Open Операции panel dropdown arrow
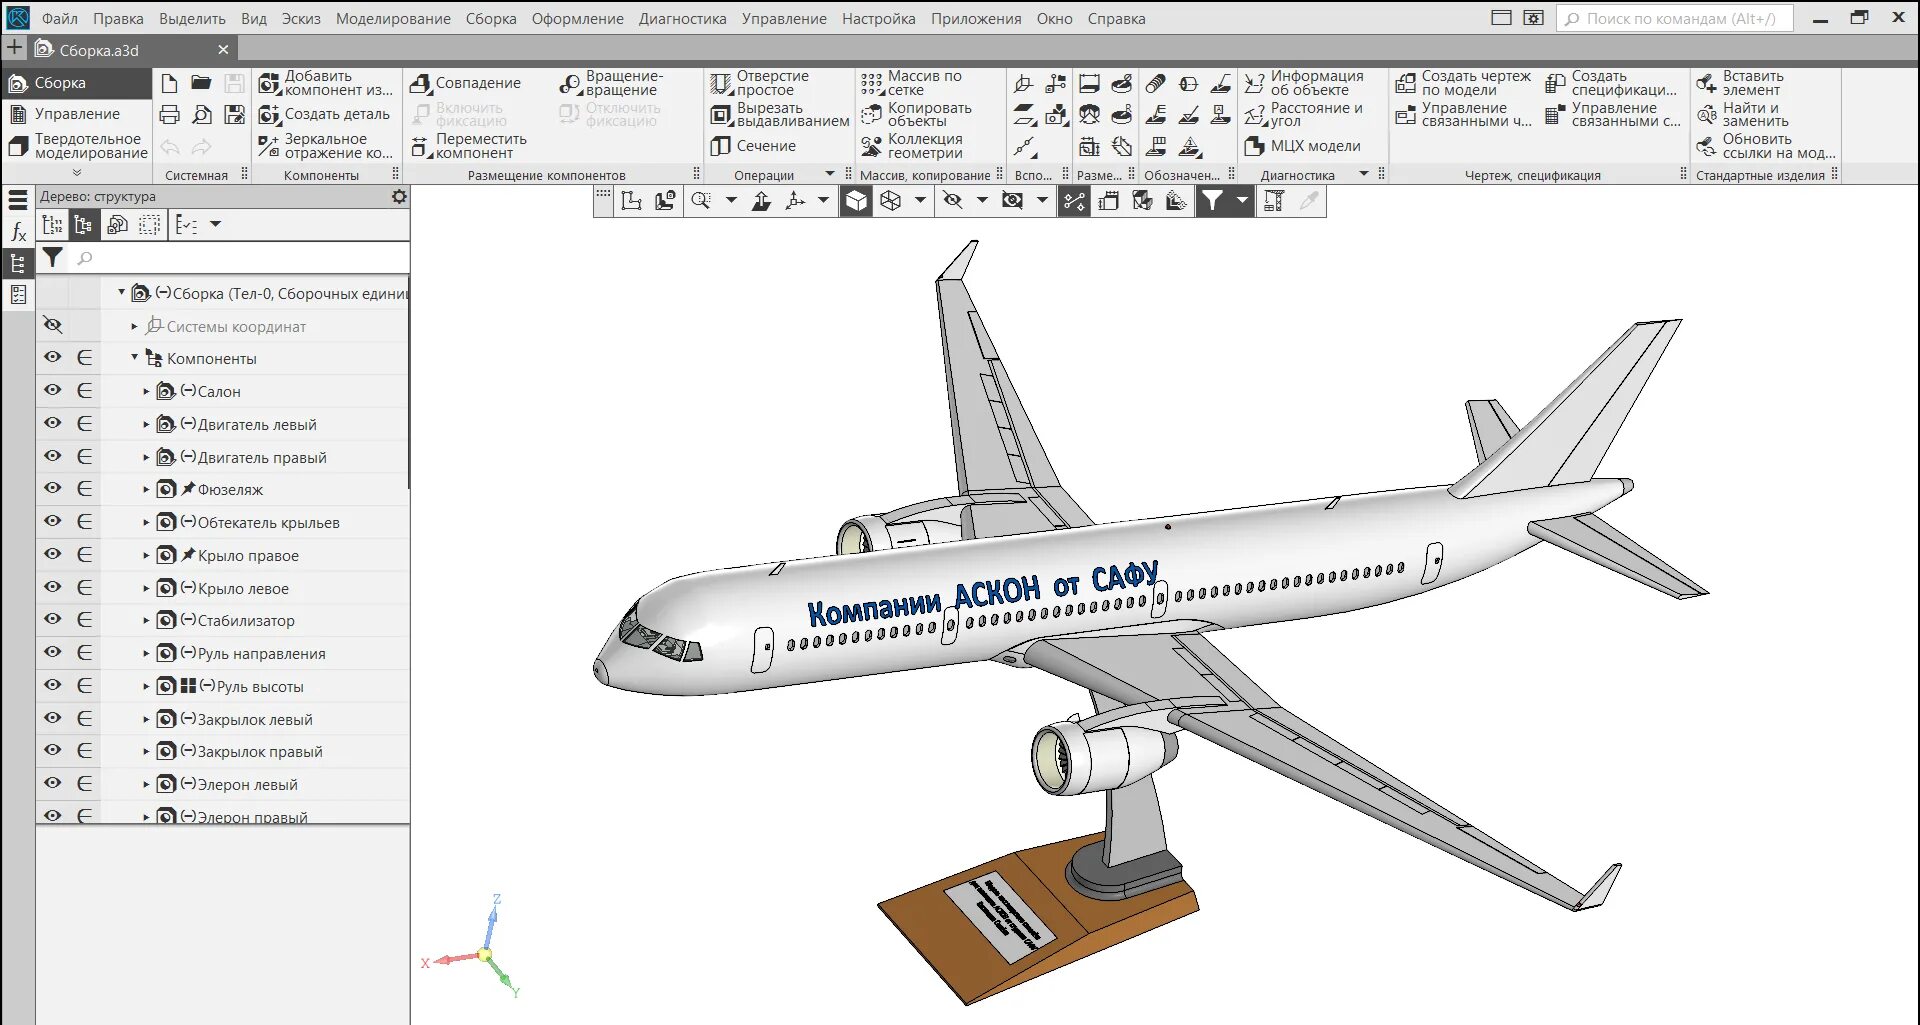The image size is (1920, 1025). click(x=829, y=174)
